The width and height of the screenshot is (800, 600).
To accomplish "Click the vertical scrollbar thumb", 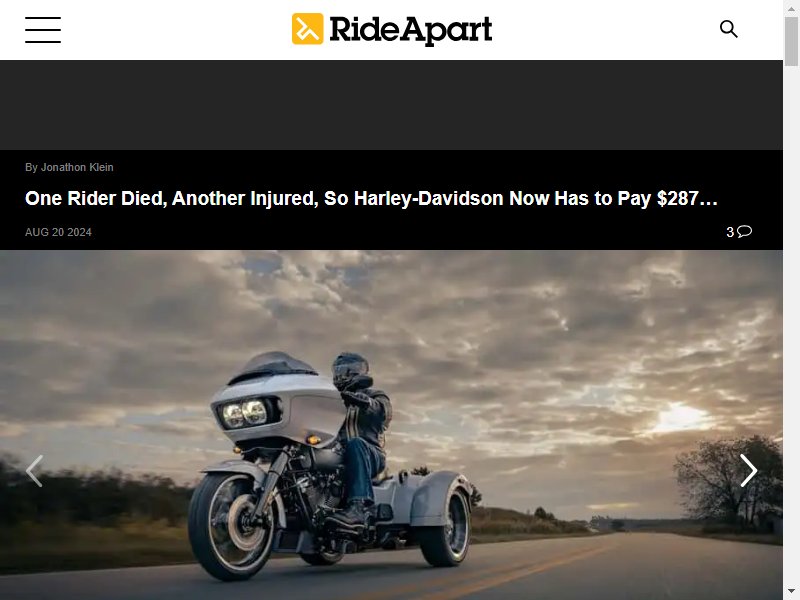I will pos(791,41).
